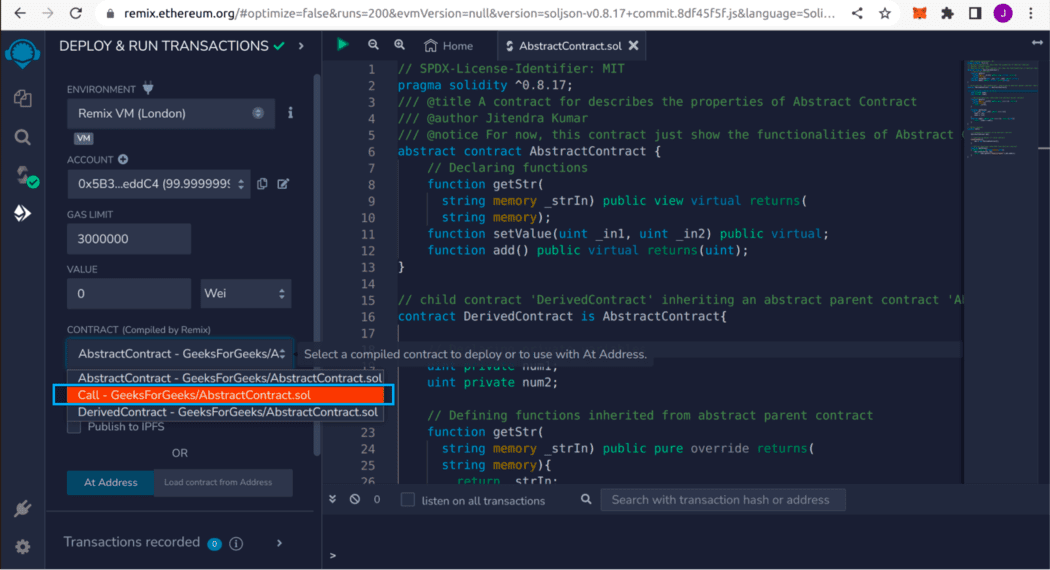Open the Search in files sidebar icon
The height and width of the screenshot is (570, 1050).
tap(22, 137)
